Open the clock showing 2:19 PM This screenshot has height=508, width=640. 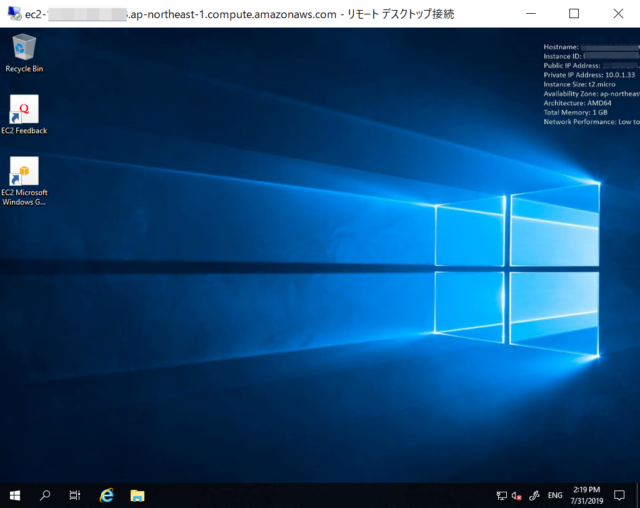[587, 495]
